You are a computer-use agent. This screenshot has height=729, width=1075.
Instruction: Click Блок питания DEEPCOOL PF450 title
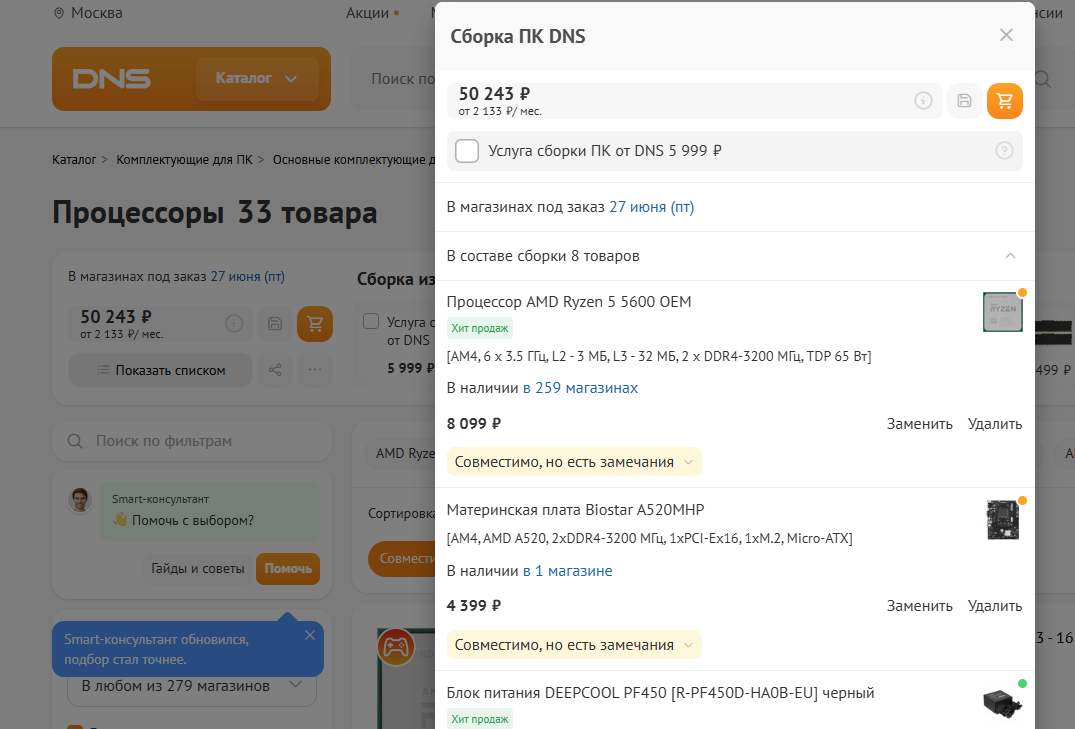[x=660, y=693]
